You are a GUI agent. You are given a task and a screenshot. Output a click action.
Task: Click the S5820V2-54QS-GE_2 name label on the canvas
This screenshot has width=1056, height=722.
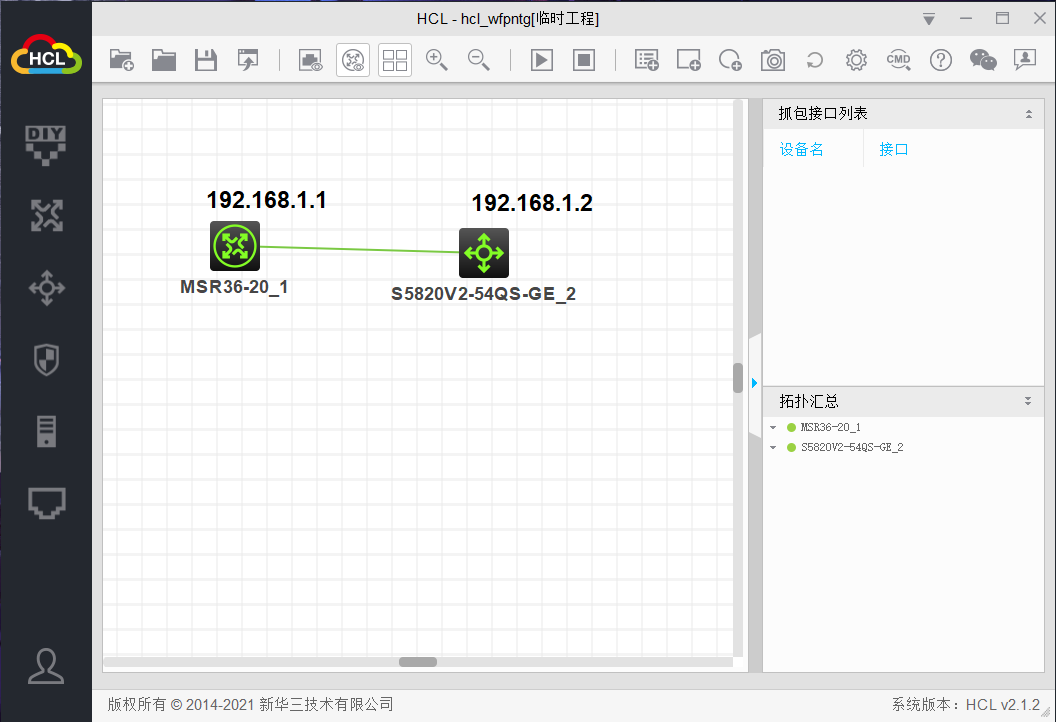[x=484, y=294]
